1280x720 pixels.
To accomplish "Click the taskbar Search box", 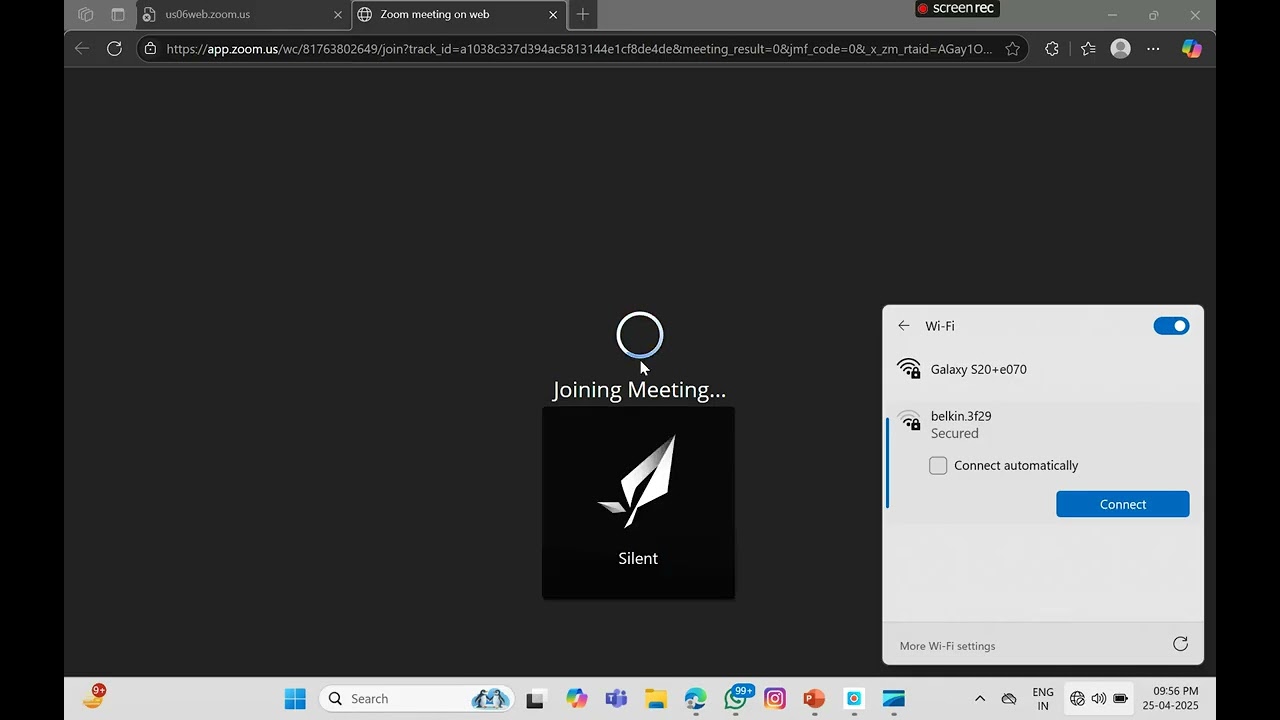I will pos(416,699).
